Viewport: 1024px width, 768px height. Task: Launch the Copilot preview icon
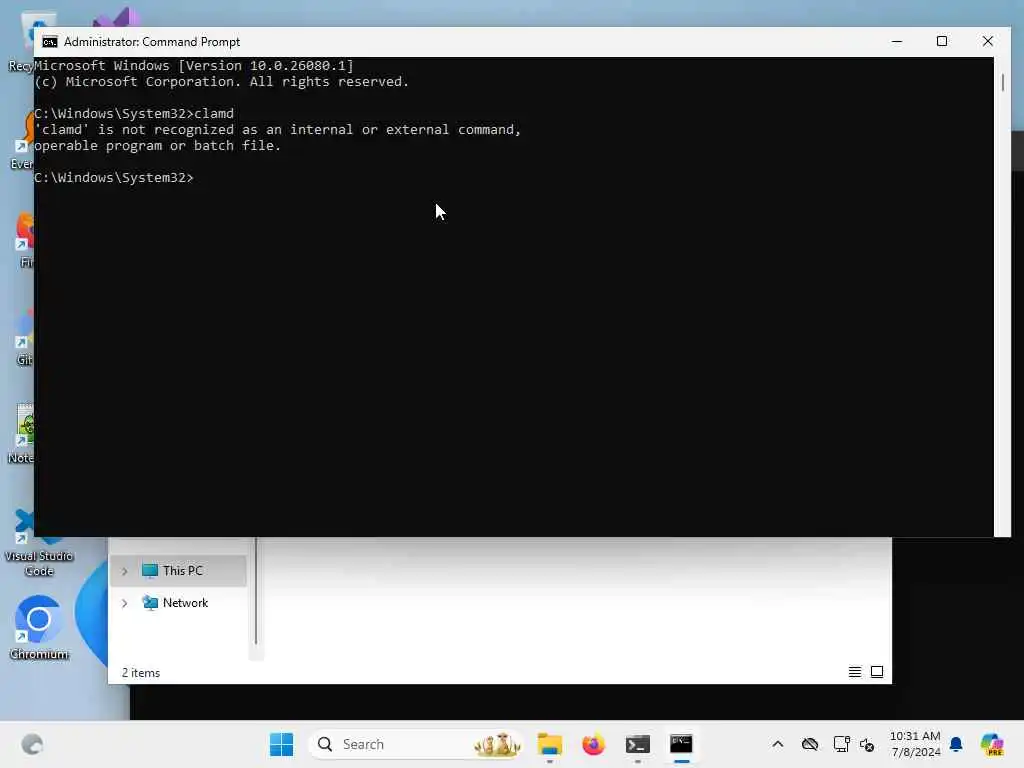[992, 744]
